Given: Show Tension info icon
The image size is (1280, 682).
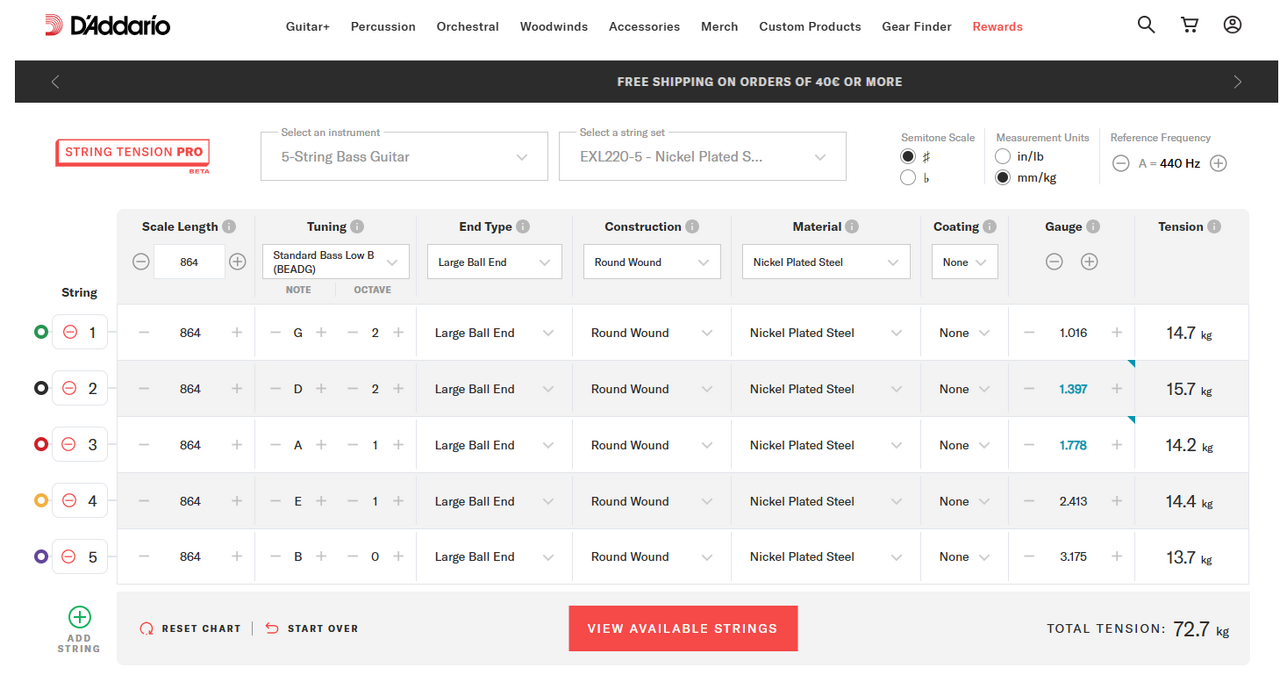Looking at the screenshot, I should (x=1214, y=227).
